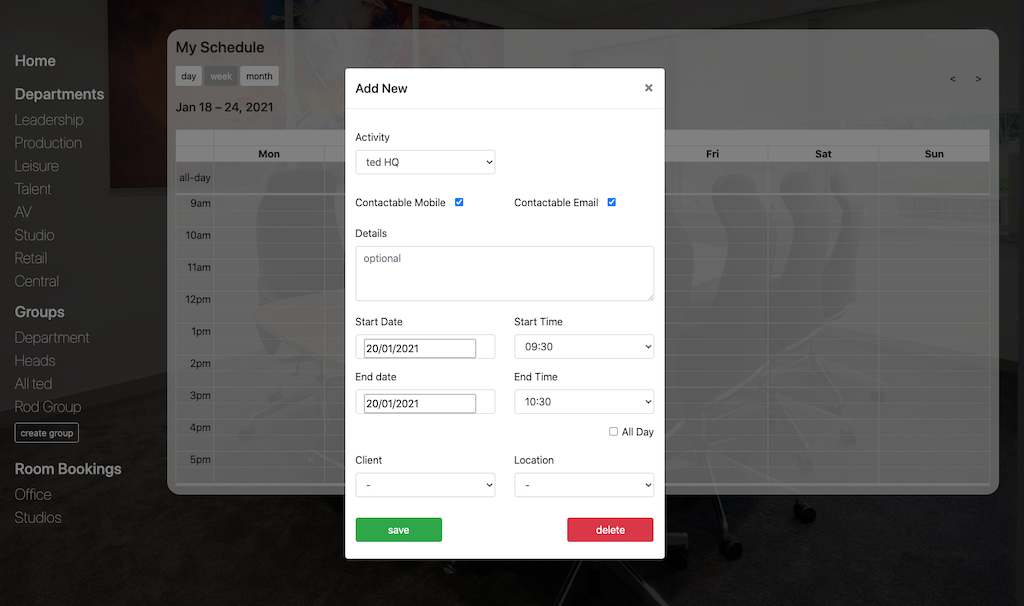Screen dimensions: 1024x606
Task: Enable the All Day checkbox
Action: (613, 432)
